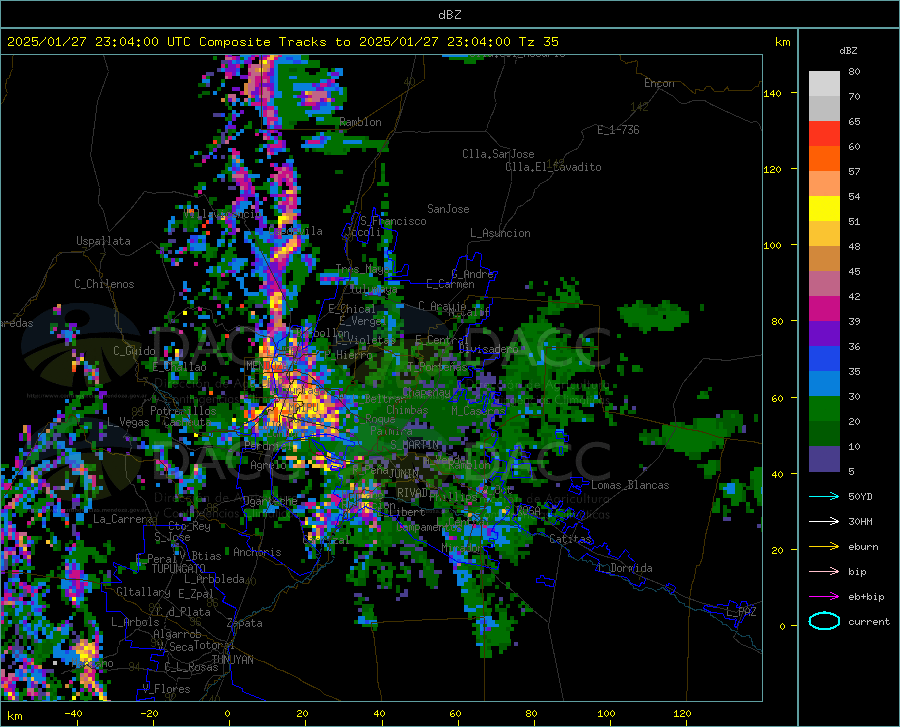Select the purple 36–39 dBZ swatch

(824, 334)
